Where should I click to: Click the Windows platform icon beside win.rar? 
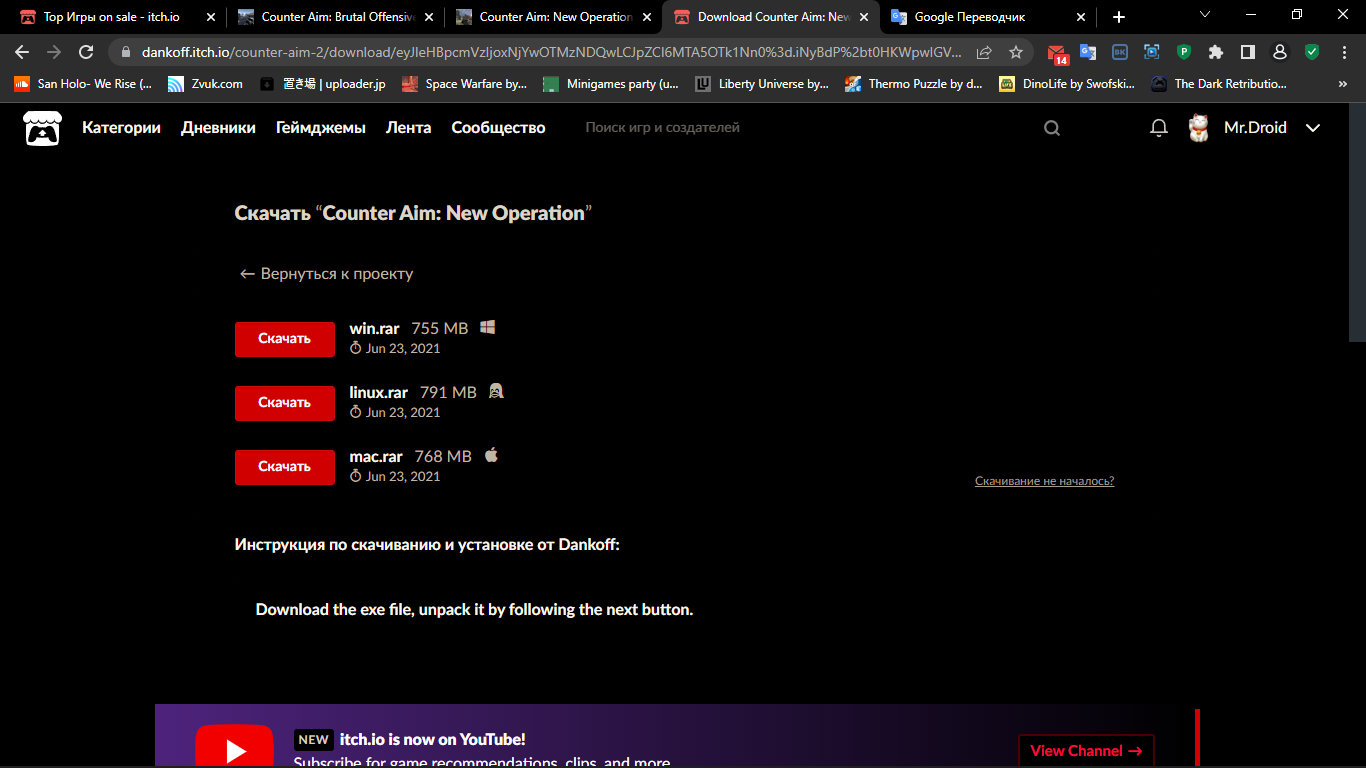pos(488,327)
